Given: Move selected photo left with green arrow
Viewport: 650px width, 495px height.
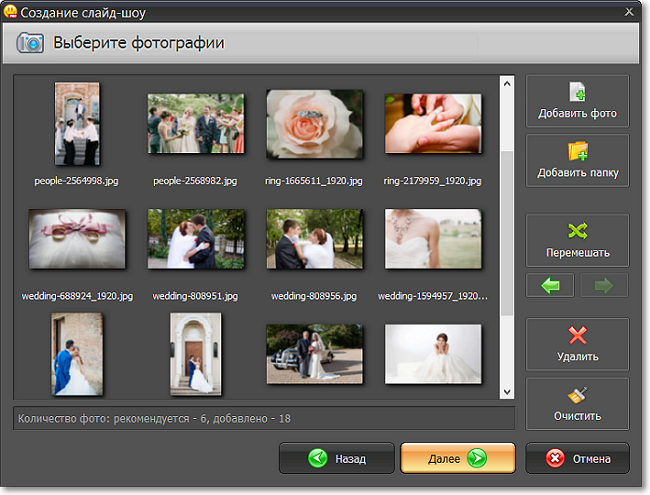Looking at the screenshot, I should 549,285.
